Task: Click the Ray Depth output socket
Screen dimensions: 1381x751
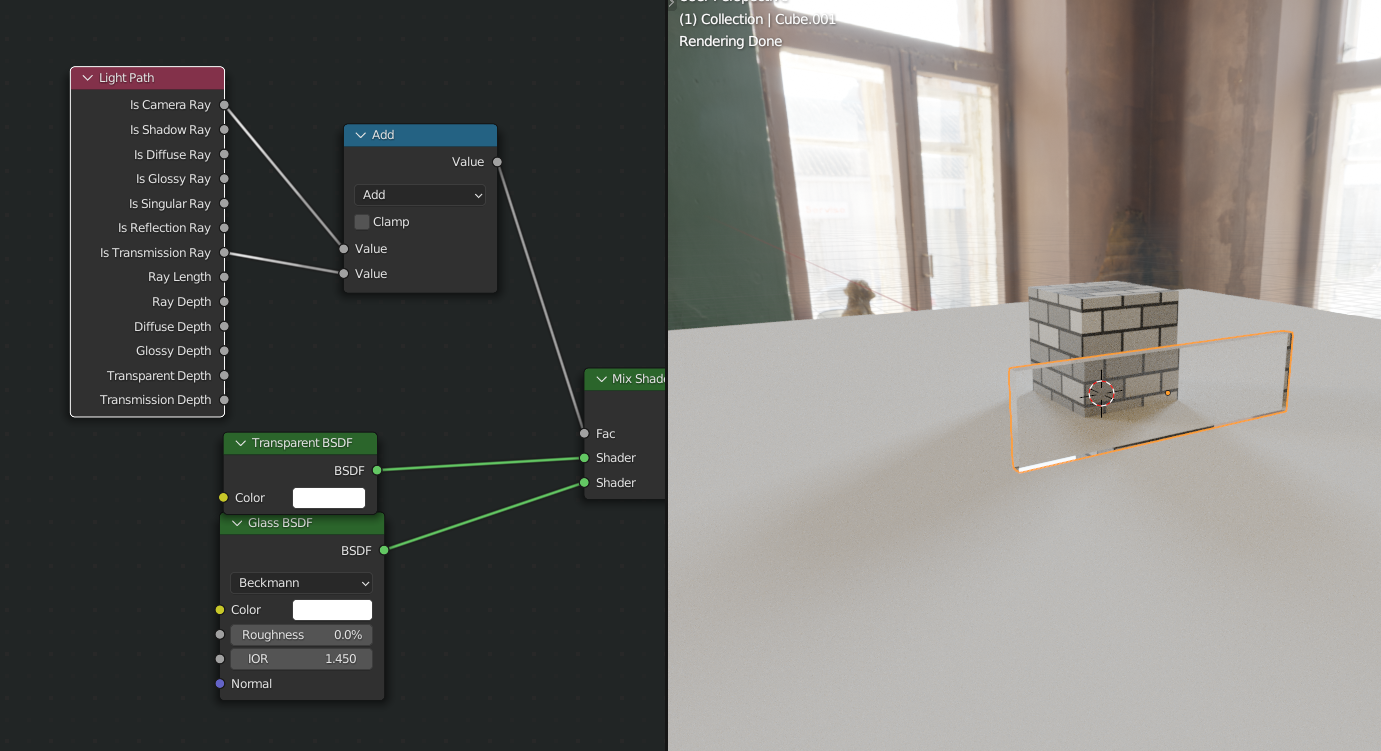Action: [224, 302]
